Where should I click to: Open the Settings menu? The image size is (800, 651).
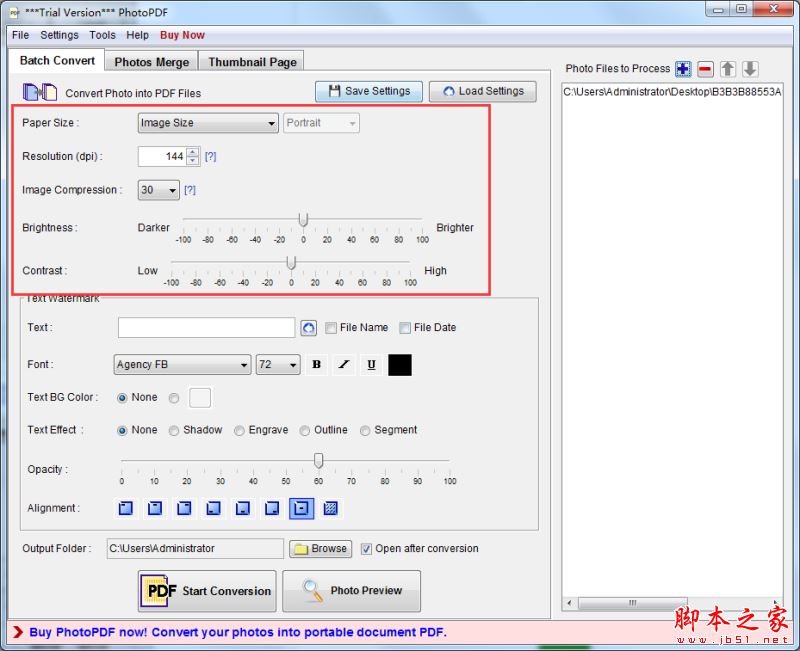tap(60, 35)
